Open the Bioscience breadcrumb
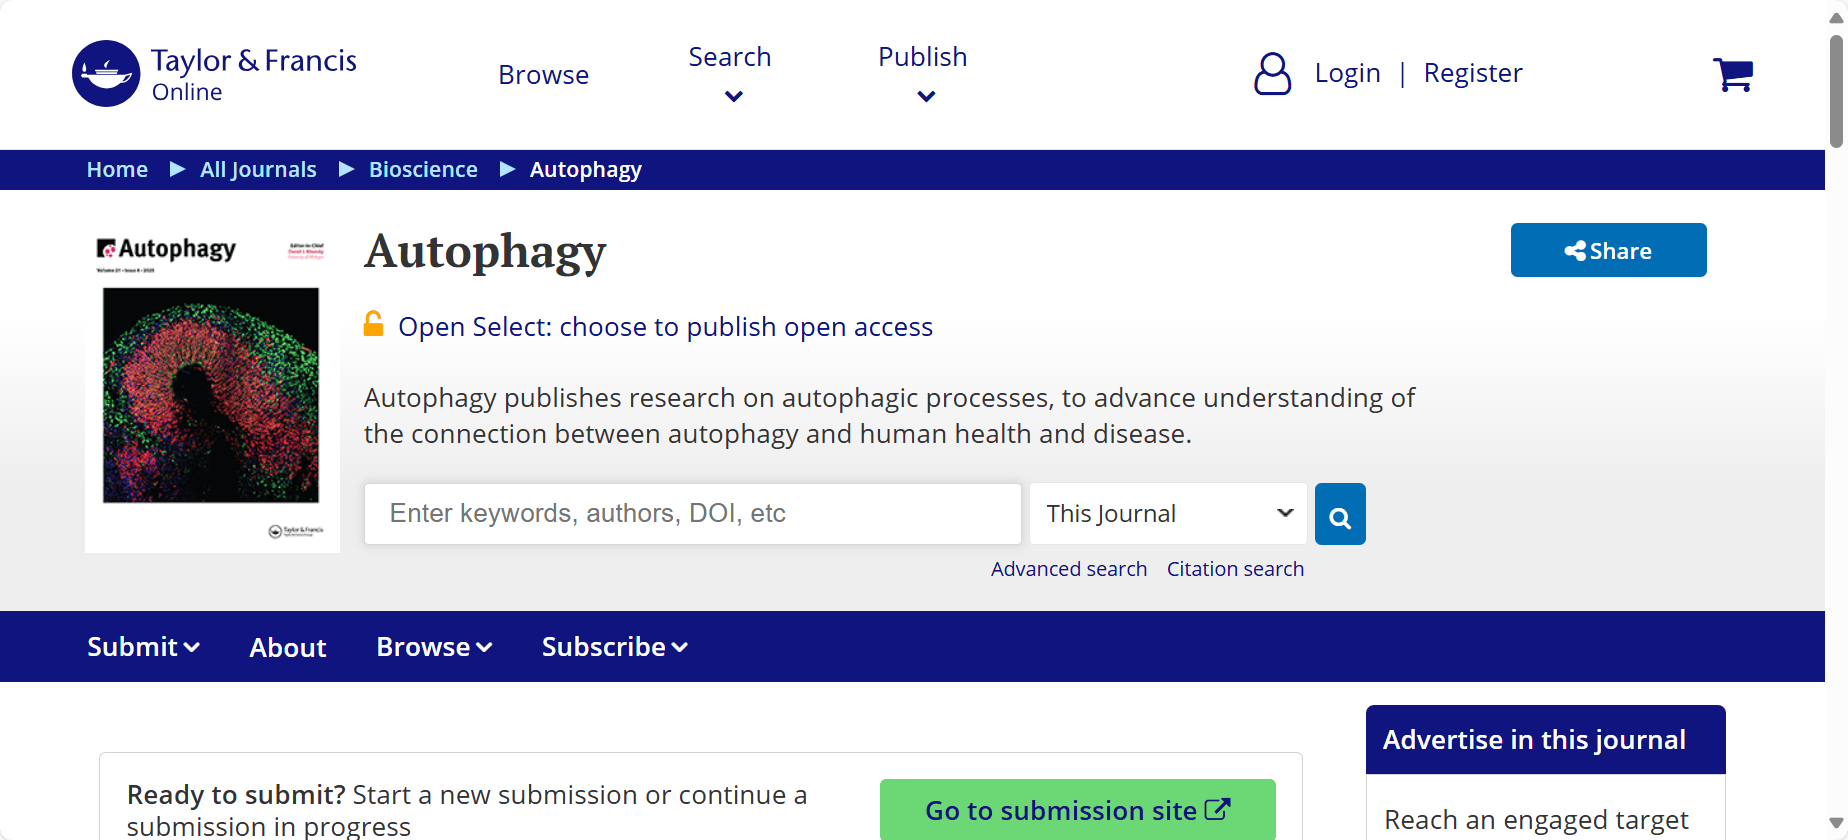 423,170
